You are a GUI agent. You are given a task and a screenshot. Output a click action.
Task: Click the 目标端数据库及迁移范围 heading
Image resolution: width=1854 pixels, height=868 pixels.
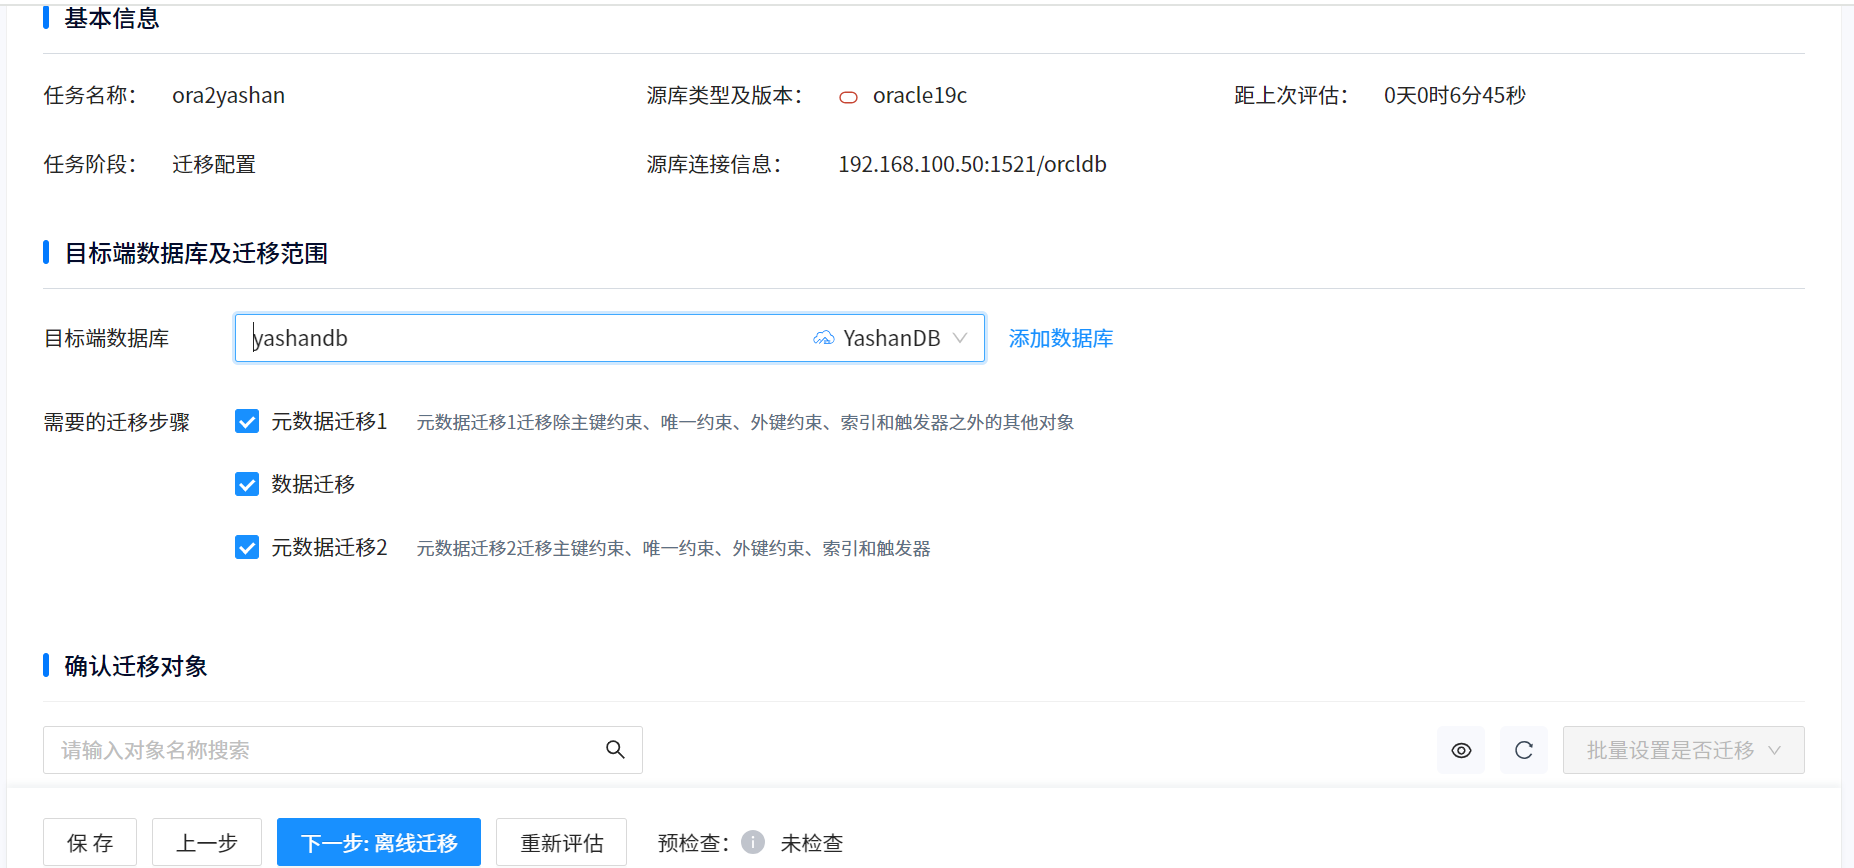[x=196, y=253]
